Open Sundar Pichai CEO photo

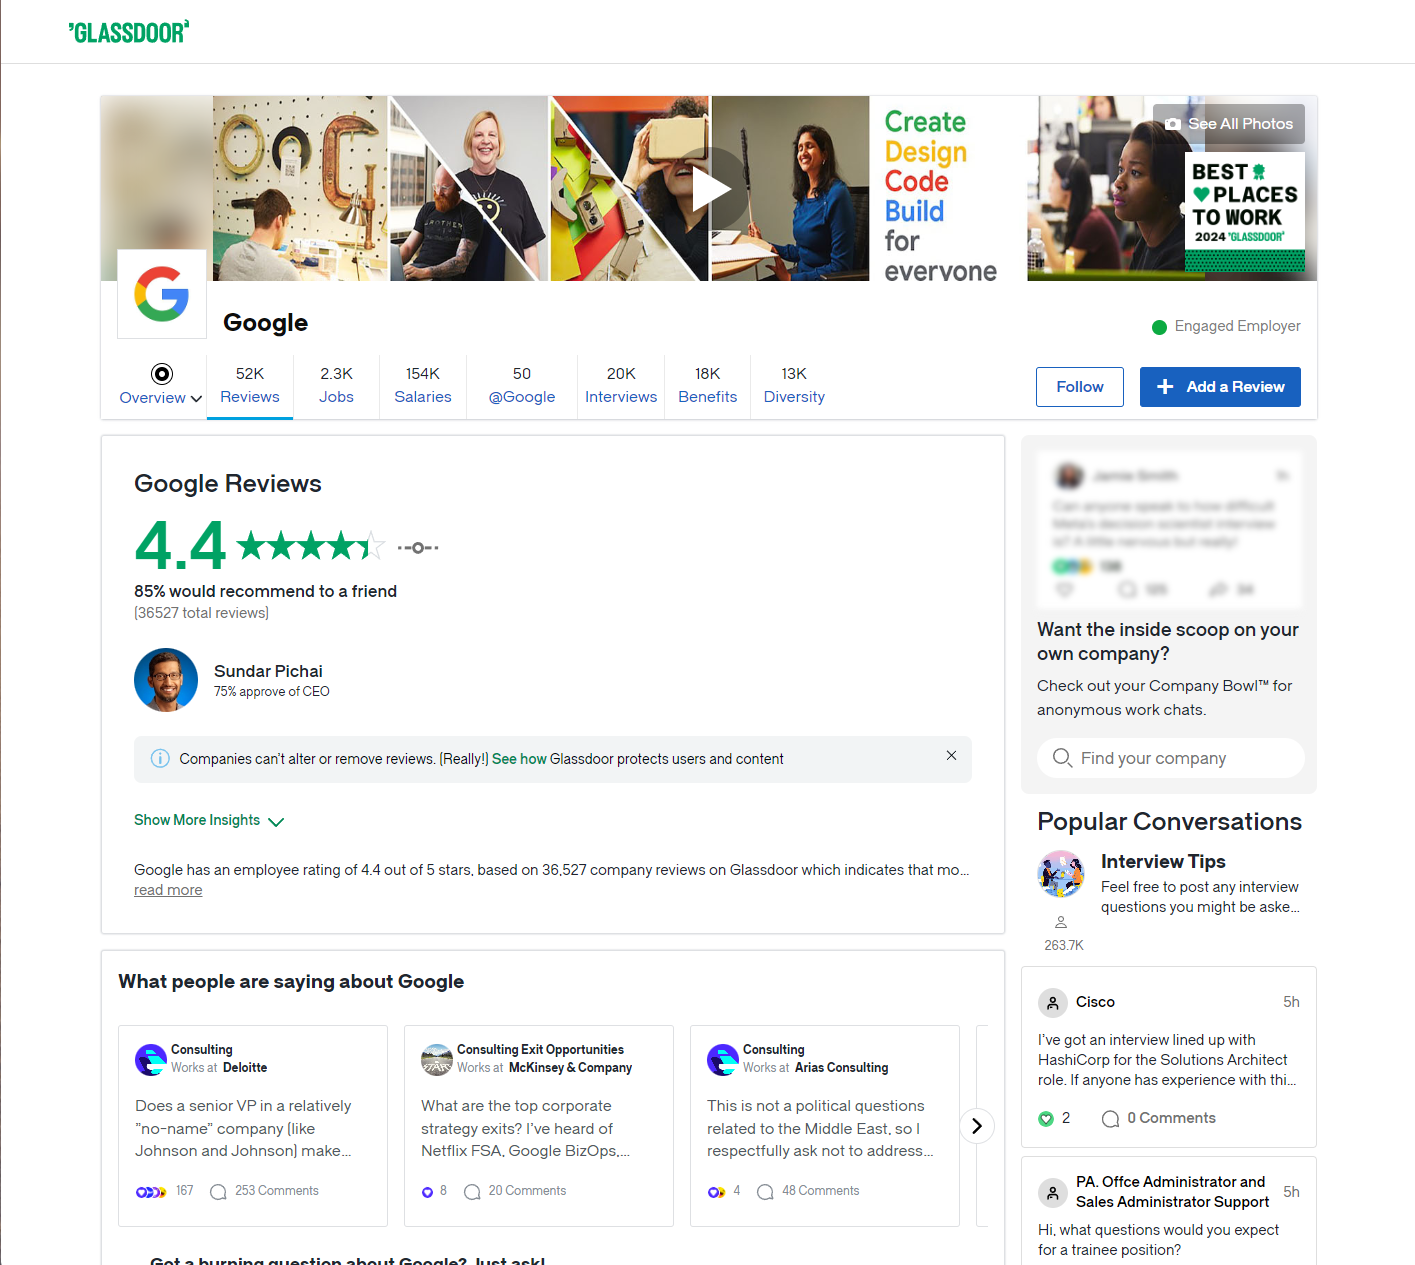[166, 680]
